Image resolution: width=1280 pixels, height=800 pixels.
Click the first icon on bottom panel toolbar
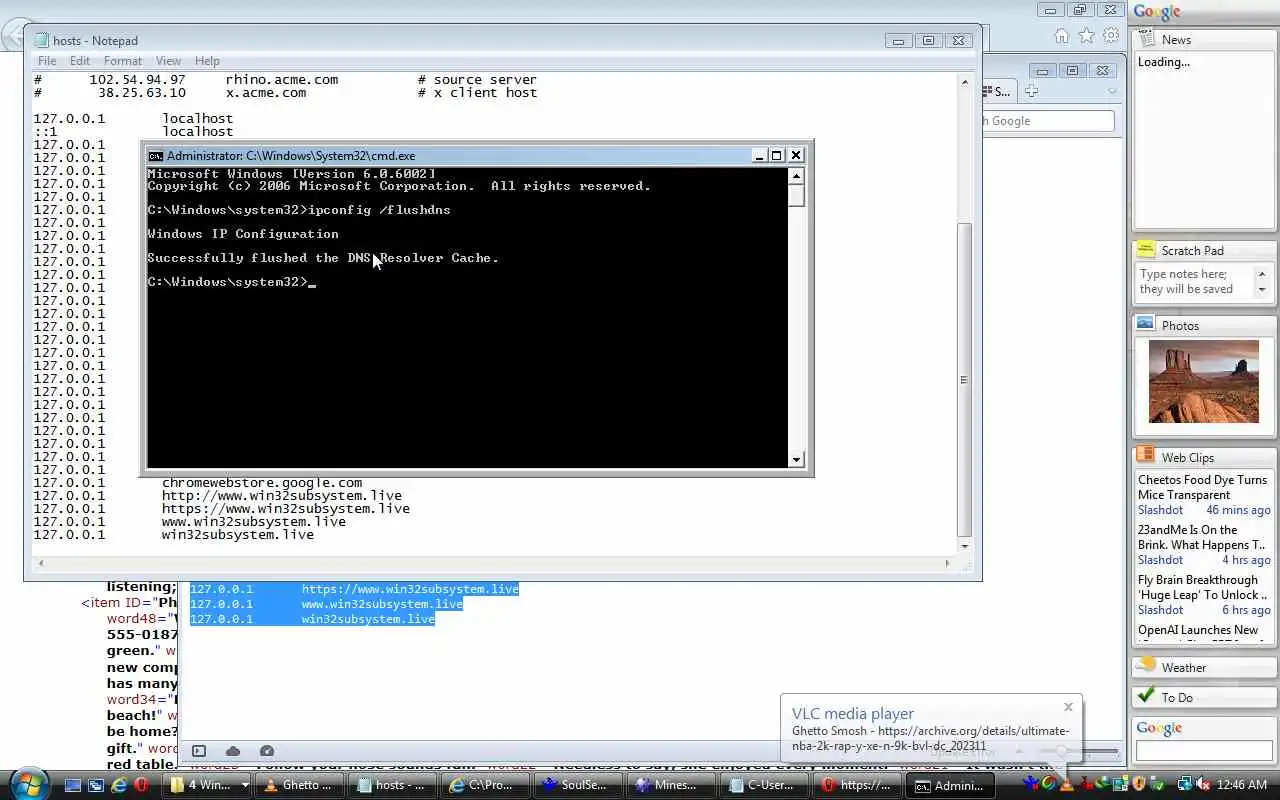coord(198,751)
